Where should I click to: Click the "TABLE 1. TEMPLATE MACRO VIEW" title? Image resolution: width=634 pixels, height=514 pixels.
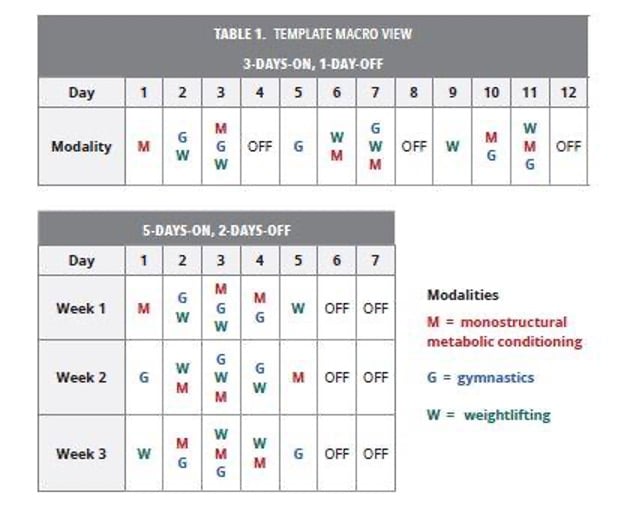tap(312, 34)
